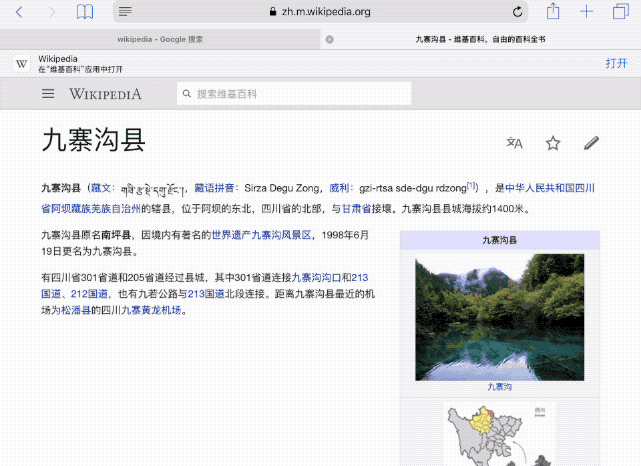The height and width of the screenshot is (466, 641).
Task: Click the zh.m.wikipedia.org address bar
Action: click(320, 12)
